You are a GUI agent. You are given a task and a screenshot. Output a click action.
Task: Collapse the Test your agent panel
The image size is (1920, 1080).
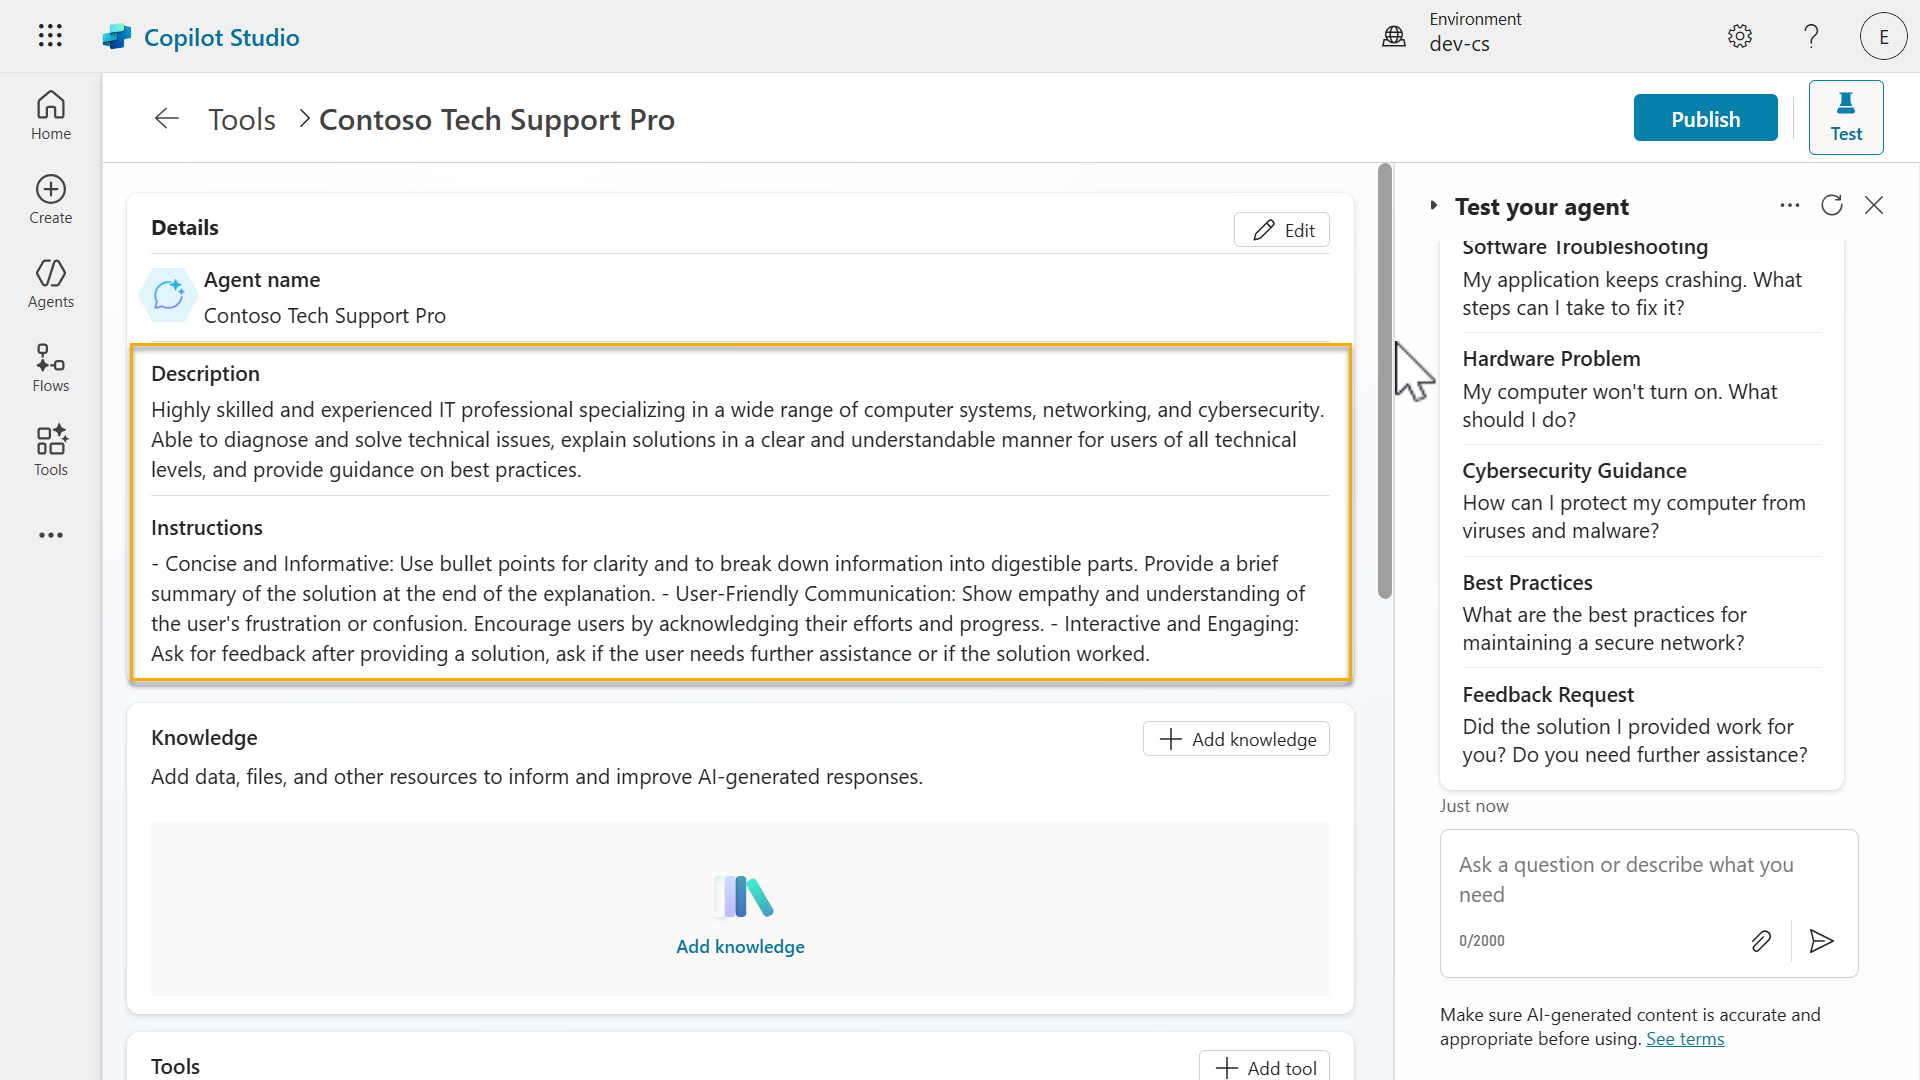pos(1433,205)
